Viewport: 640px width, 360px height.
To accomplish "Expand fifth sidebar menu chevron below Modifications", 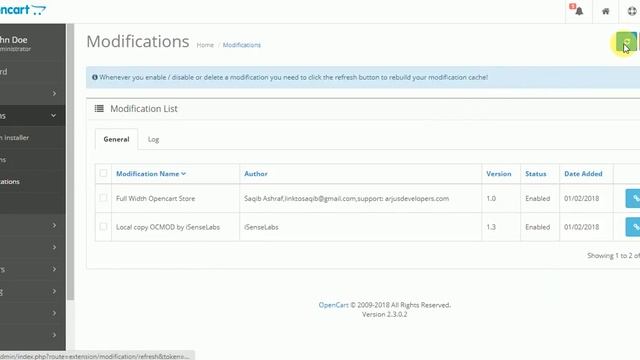I will coord(54,313).
